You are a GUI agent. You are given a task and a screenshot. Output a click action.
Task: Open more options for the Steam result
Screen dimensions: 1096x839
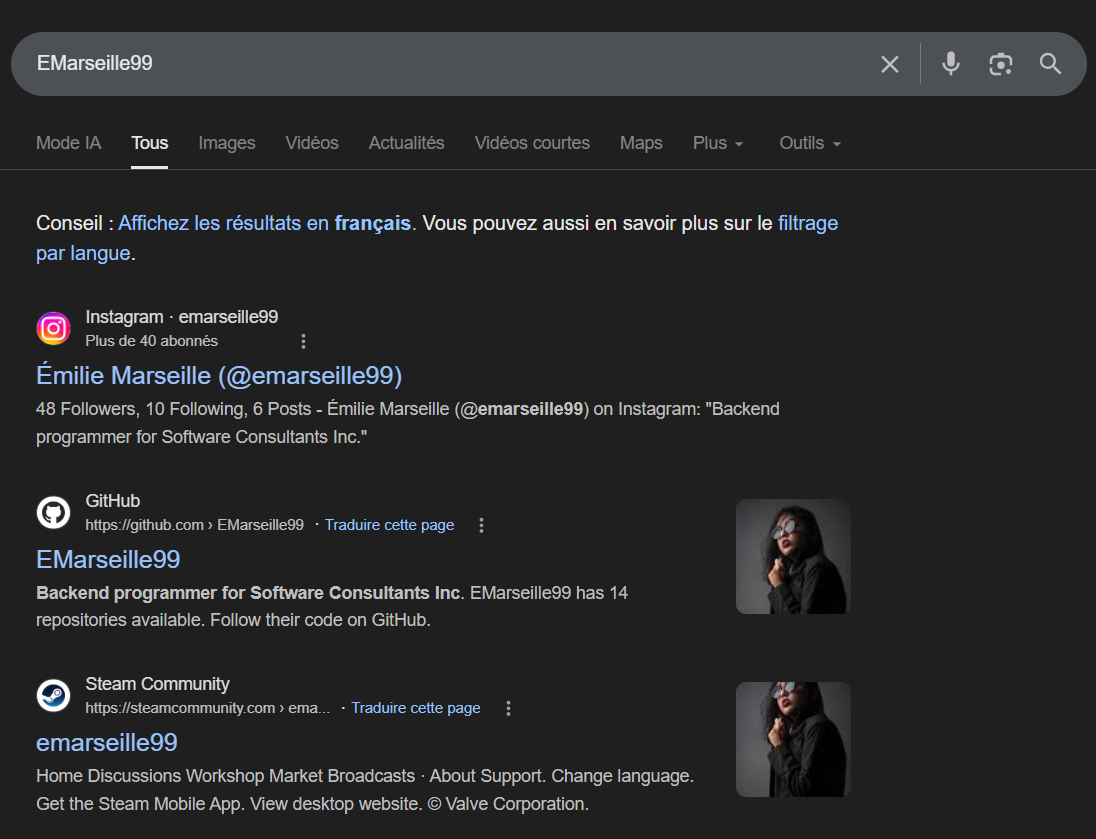click(508, 708)
